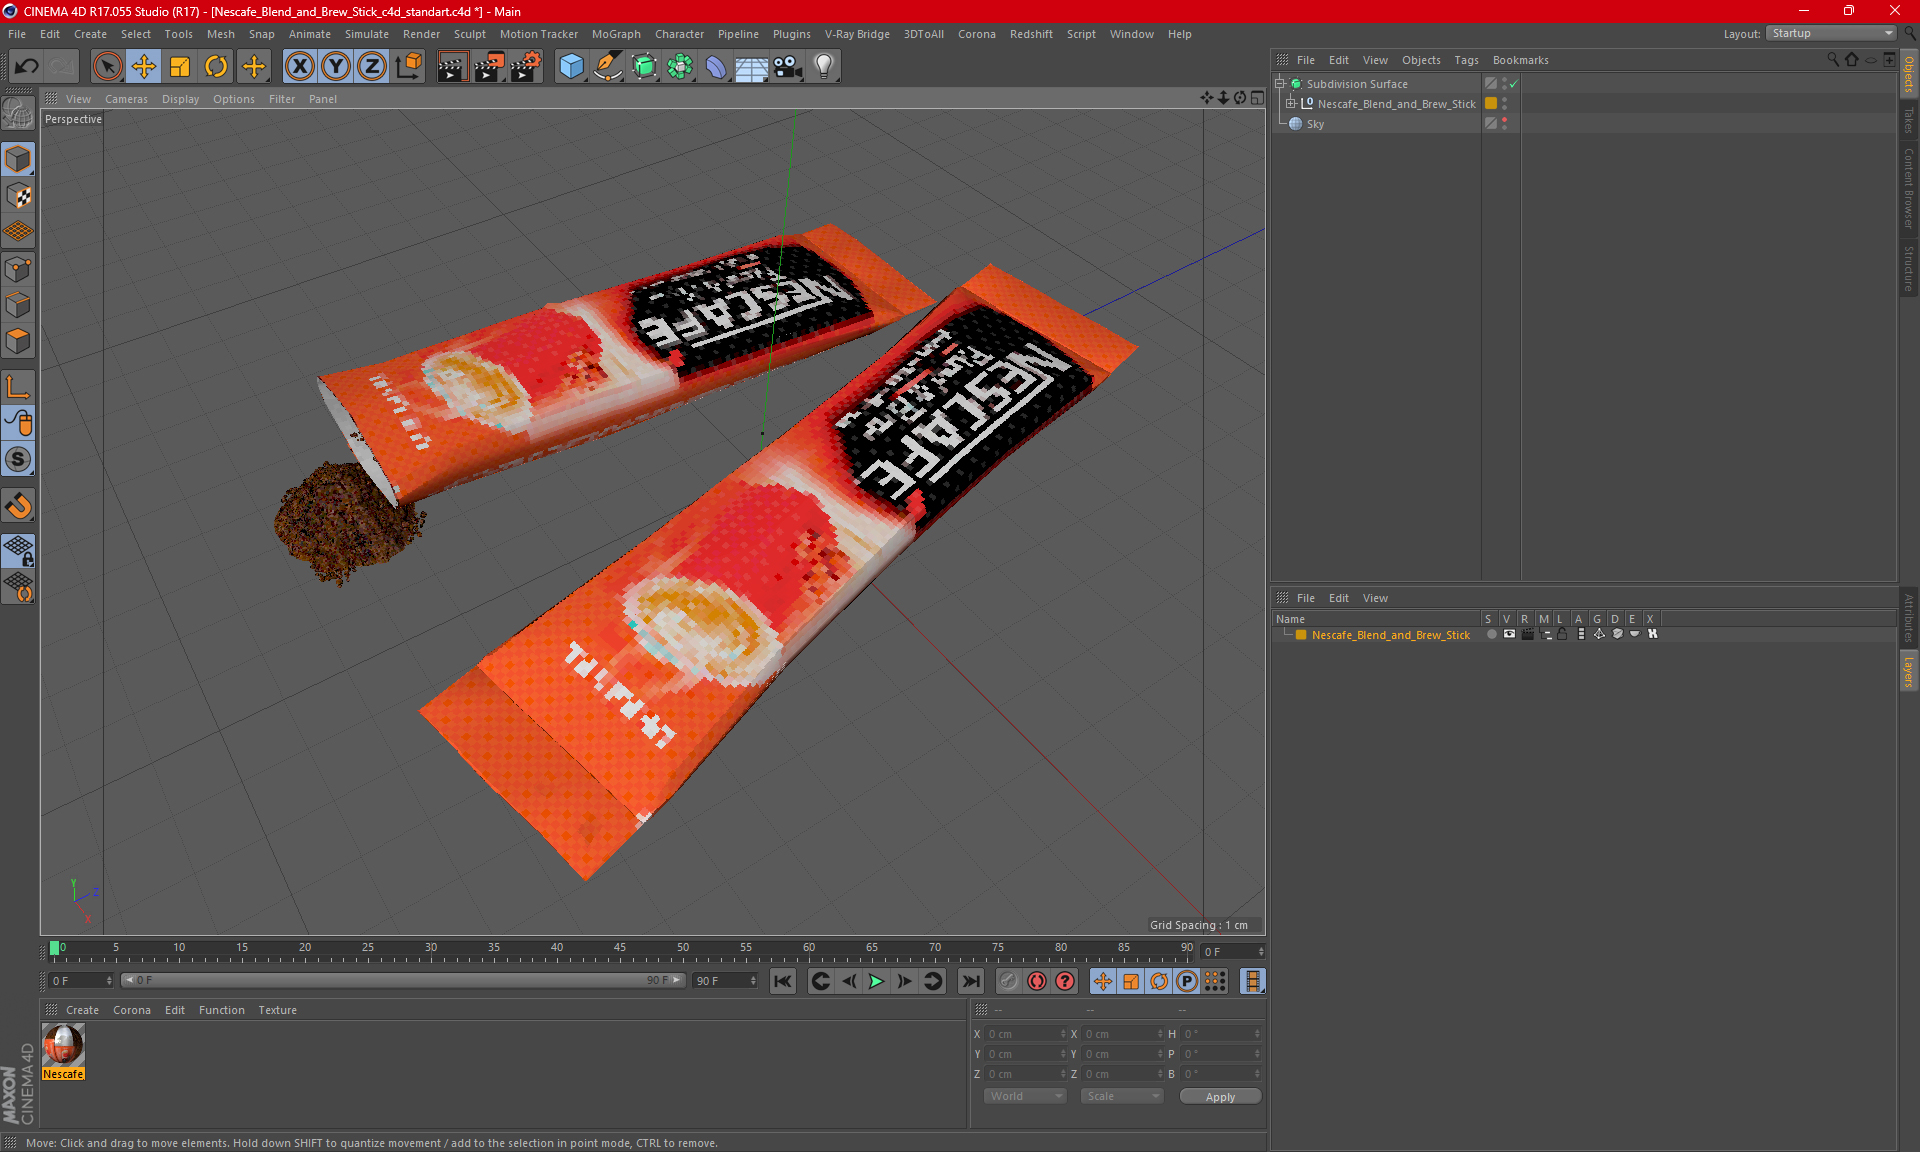The height and width of the screenshot is (1152, 1920).
Task: Toggle X-axis lock button
Action: tap(299, 67)
